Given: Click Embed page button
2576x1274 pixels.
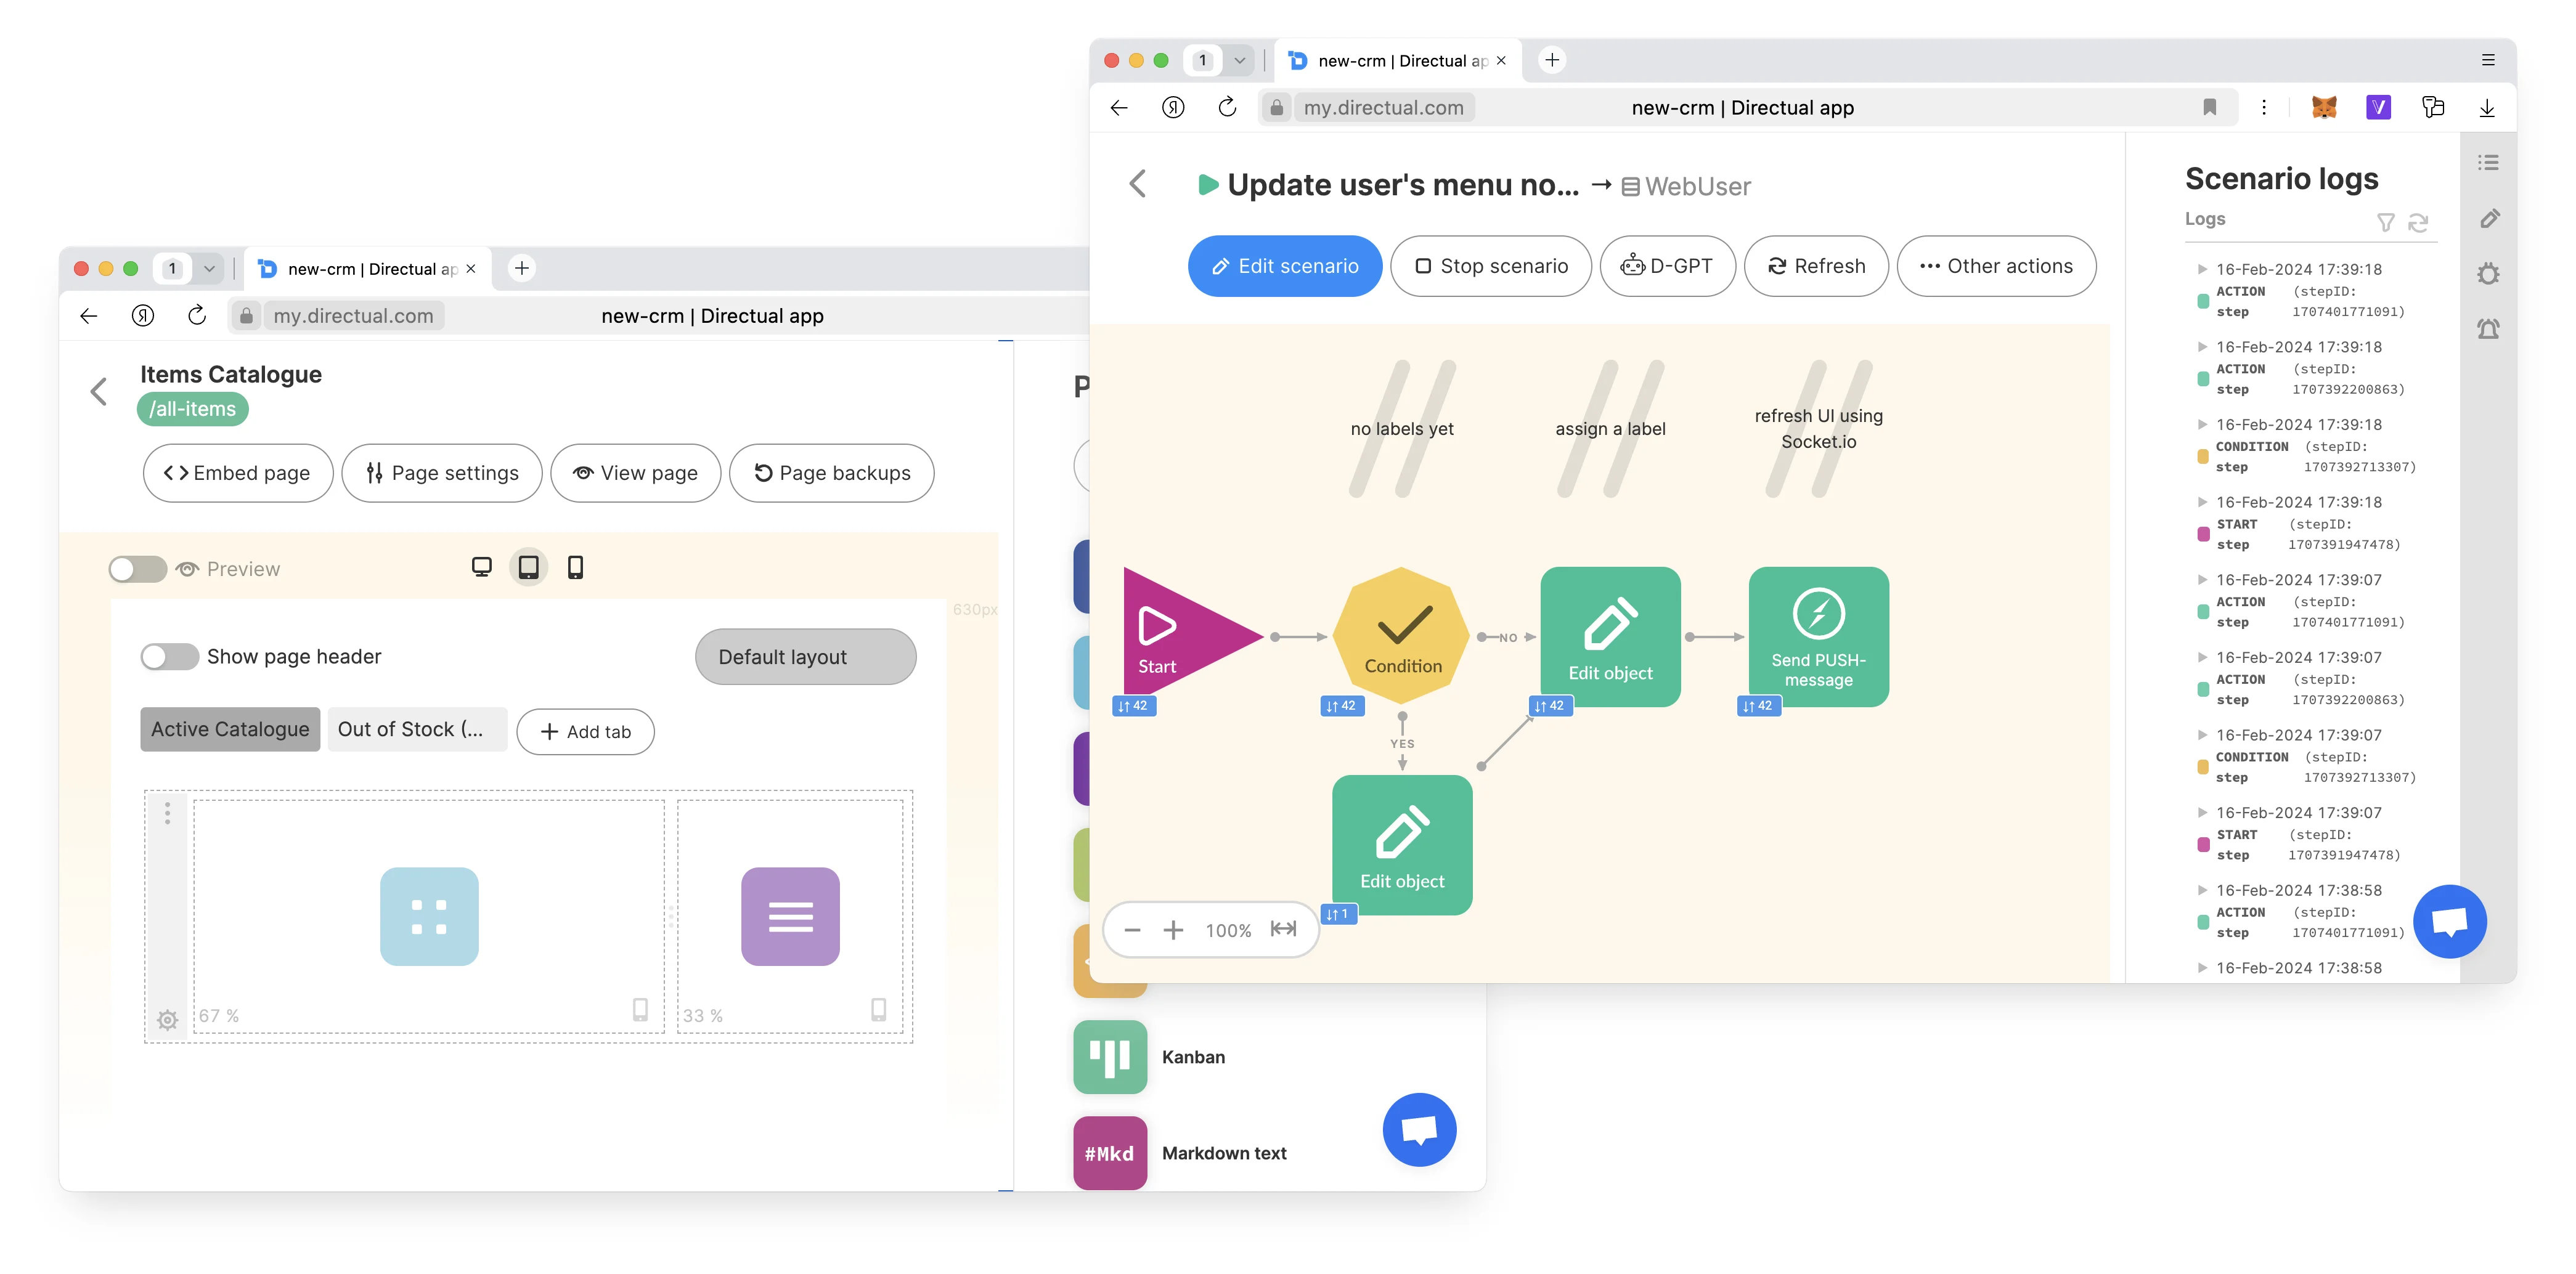Looking at the screenshot, I should 237,473.
